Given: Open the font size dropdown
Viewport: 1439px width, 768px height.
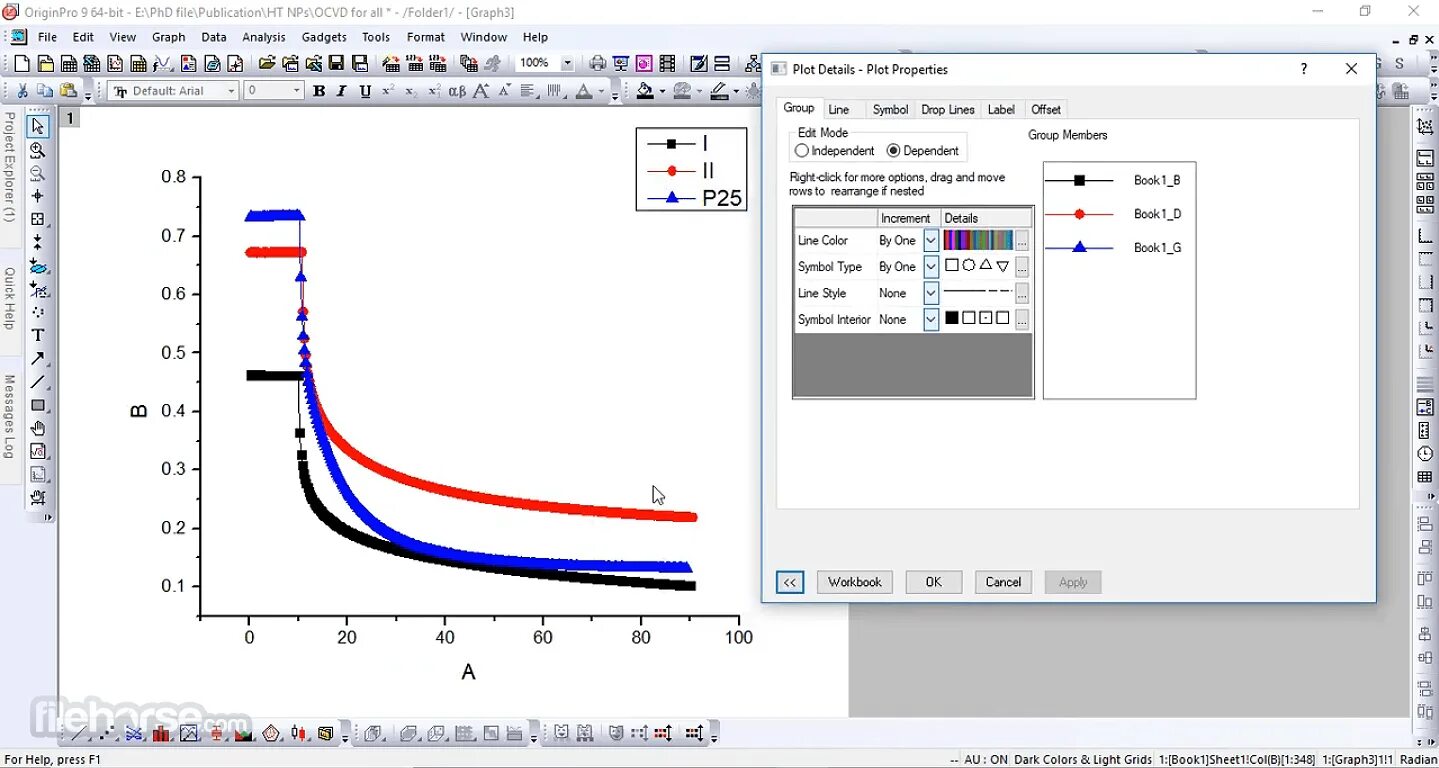Looking at the screenshot, I should [297, 91].
